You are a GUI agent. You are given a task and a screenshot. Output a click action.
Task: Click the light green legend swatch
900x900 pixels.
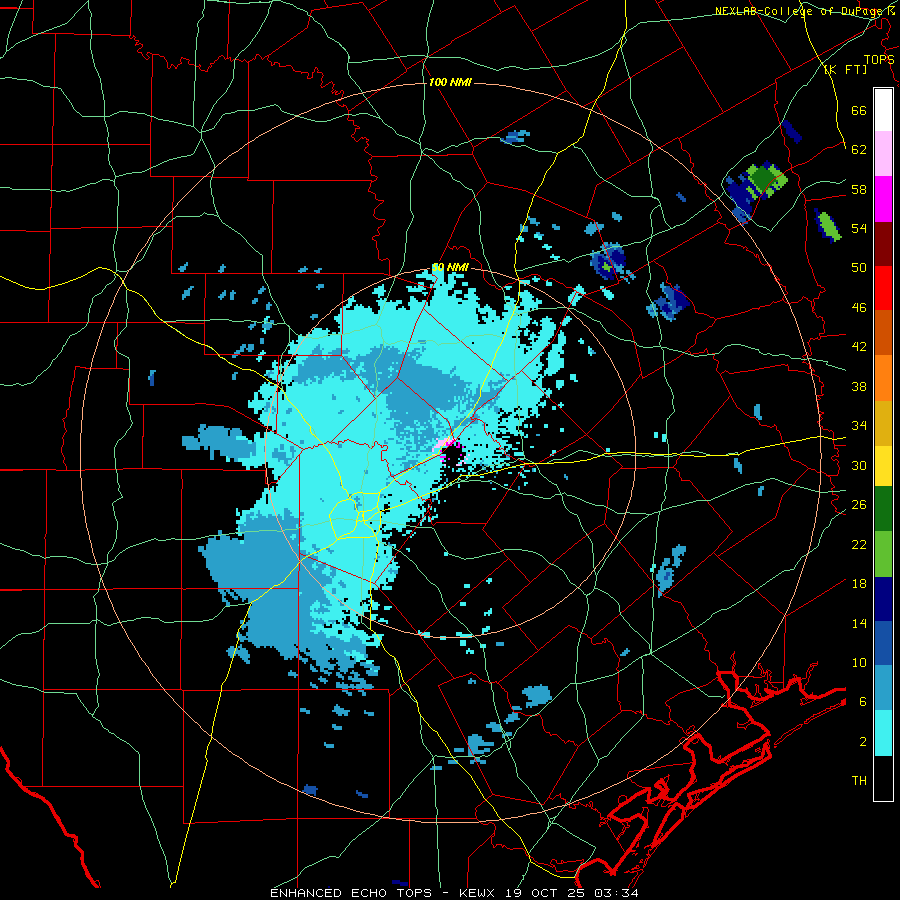coord(883,554)
